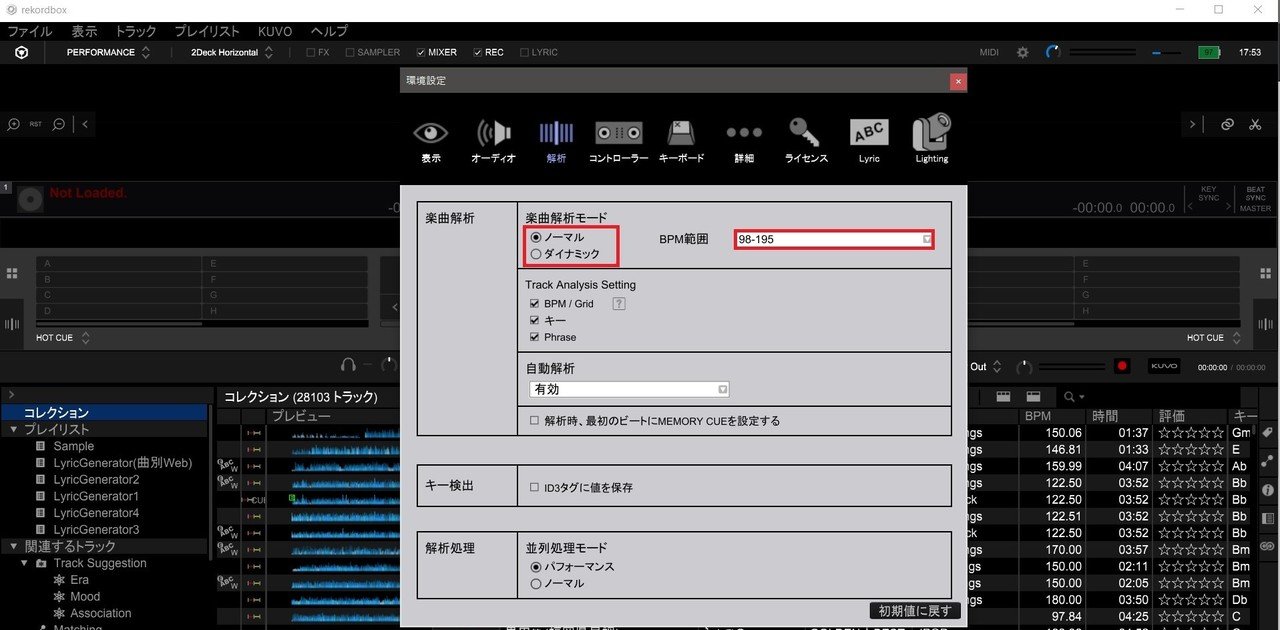Image resolution: width=1280 pixels, height=630 pixels.
Task: Click the scissors icon near waveform
Action: [1255, 125]
